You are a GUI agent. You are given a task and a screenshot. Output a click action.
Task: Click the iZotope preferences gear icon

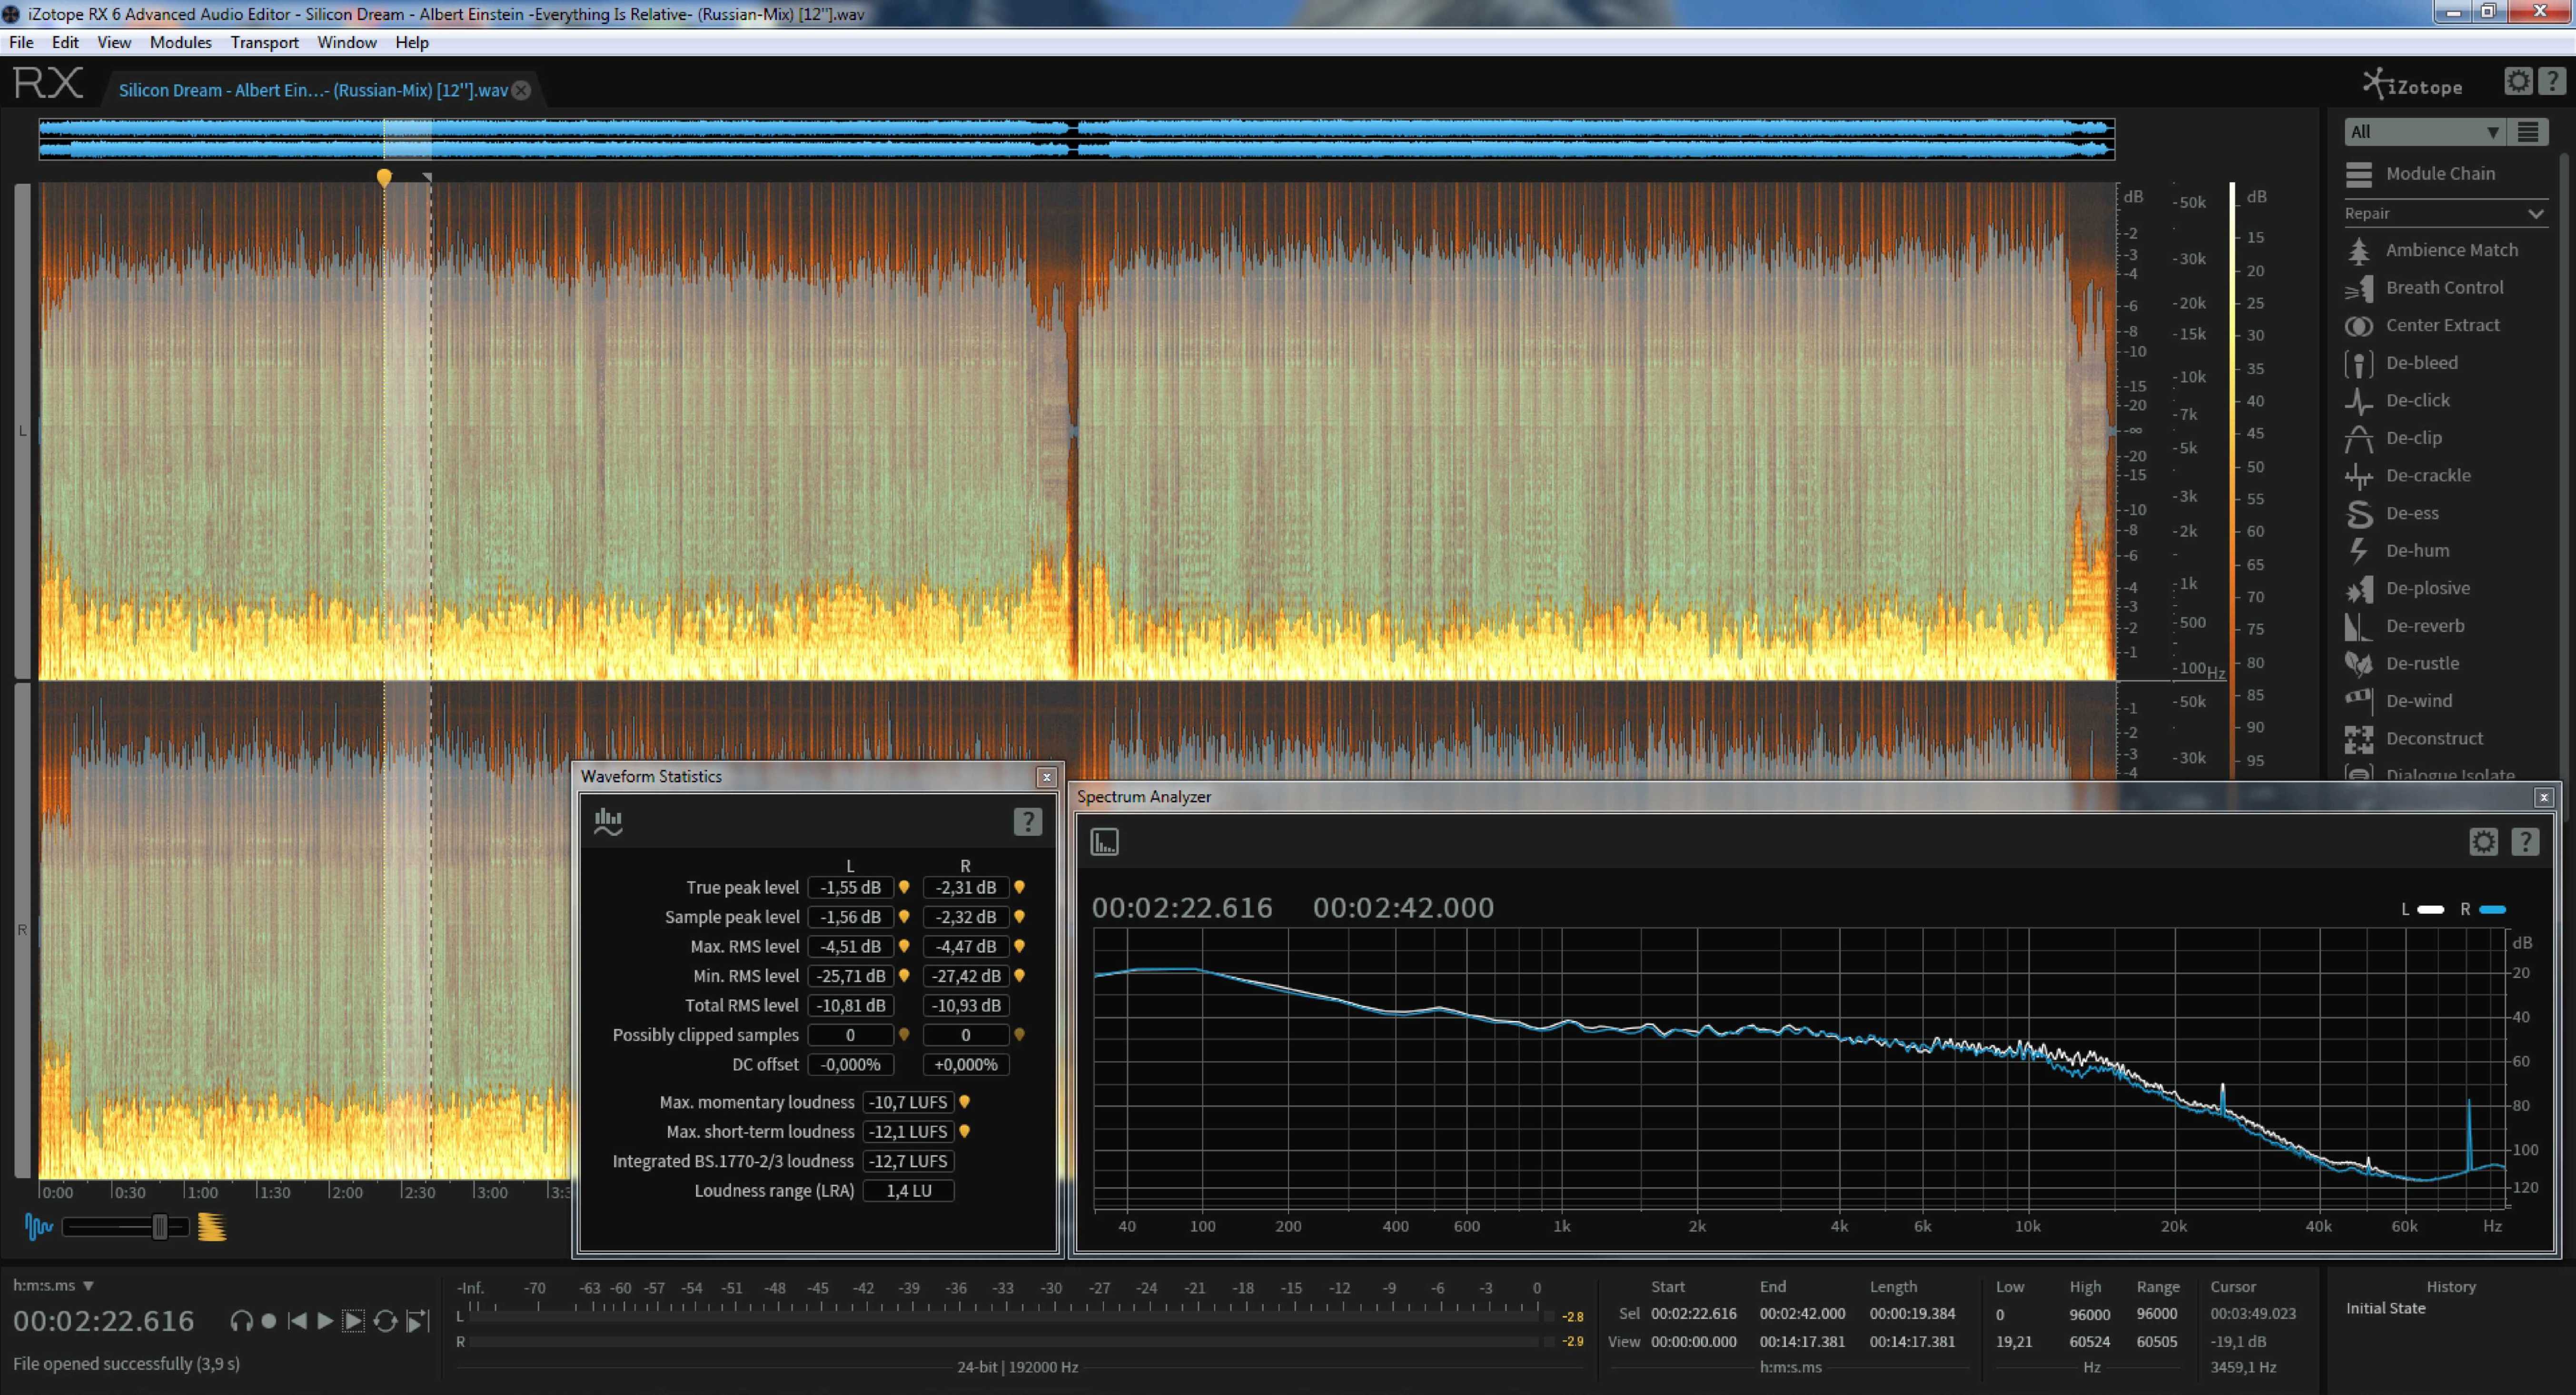click(x=2517, y=82)
